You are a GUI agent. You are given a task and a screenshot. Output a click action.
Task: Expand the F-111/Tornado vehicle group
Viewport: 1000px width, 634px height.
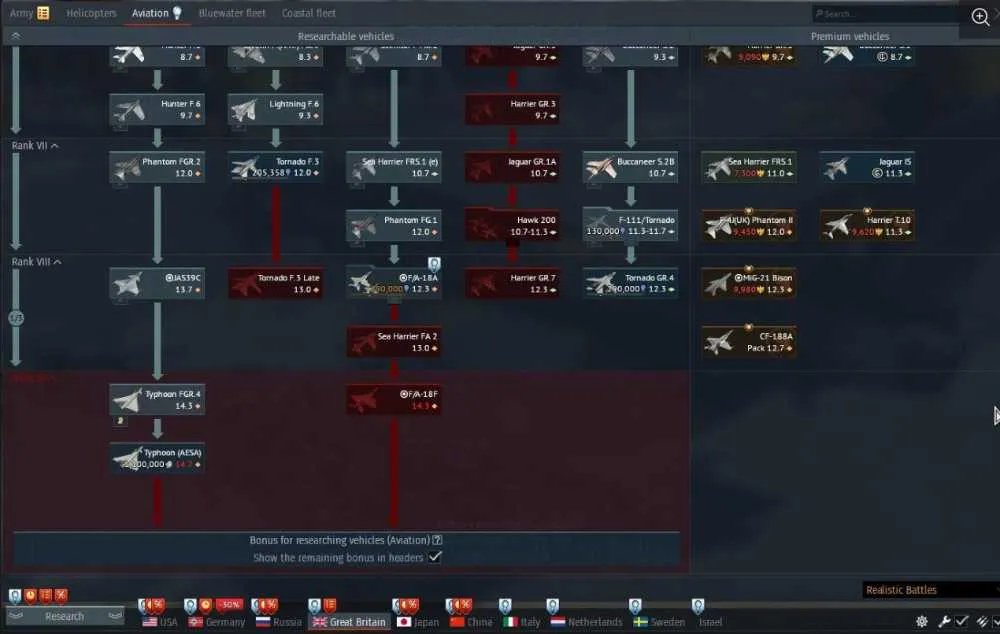630,226
